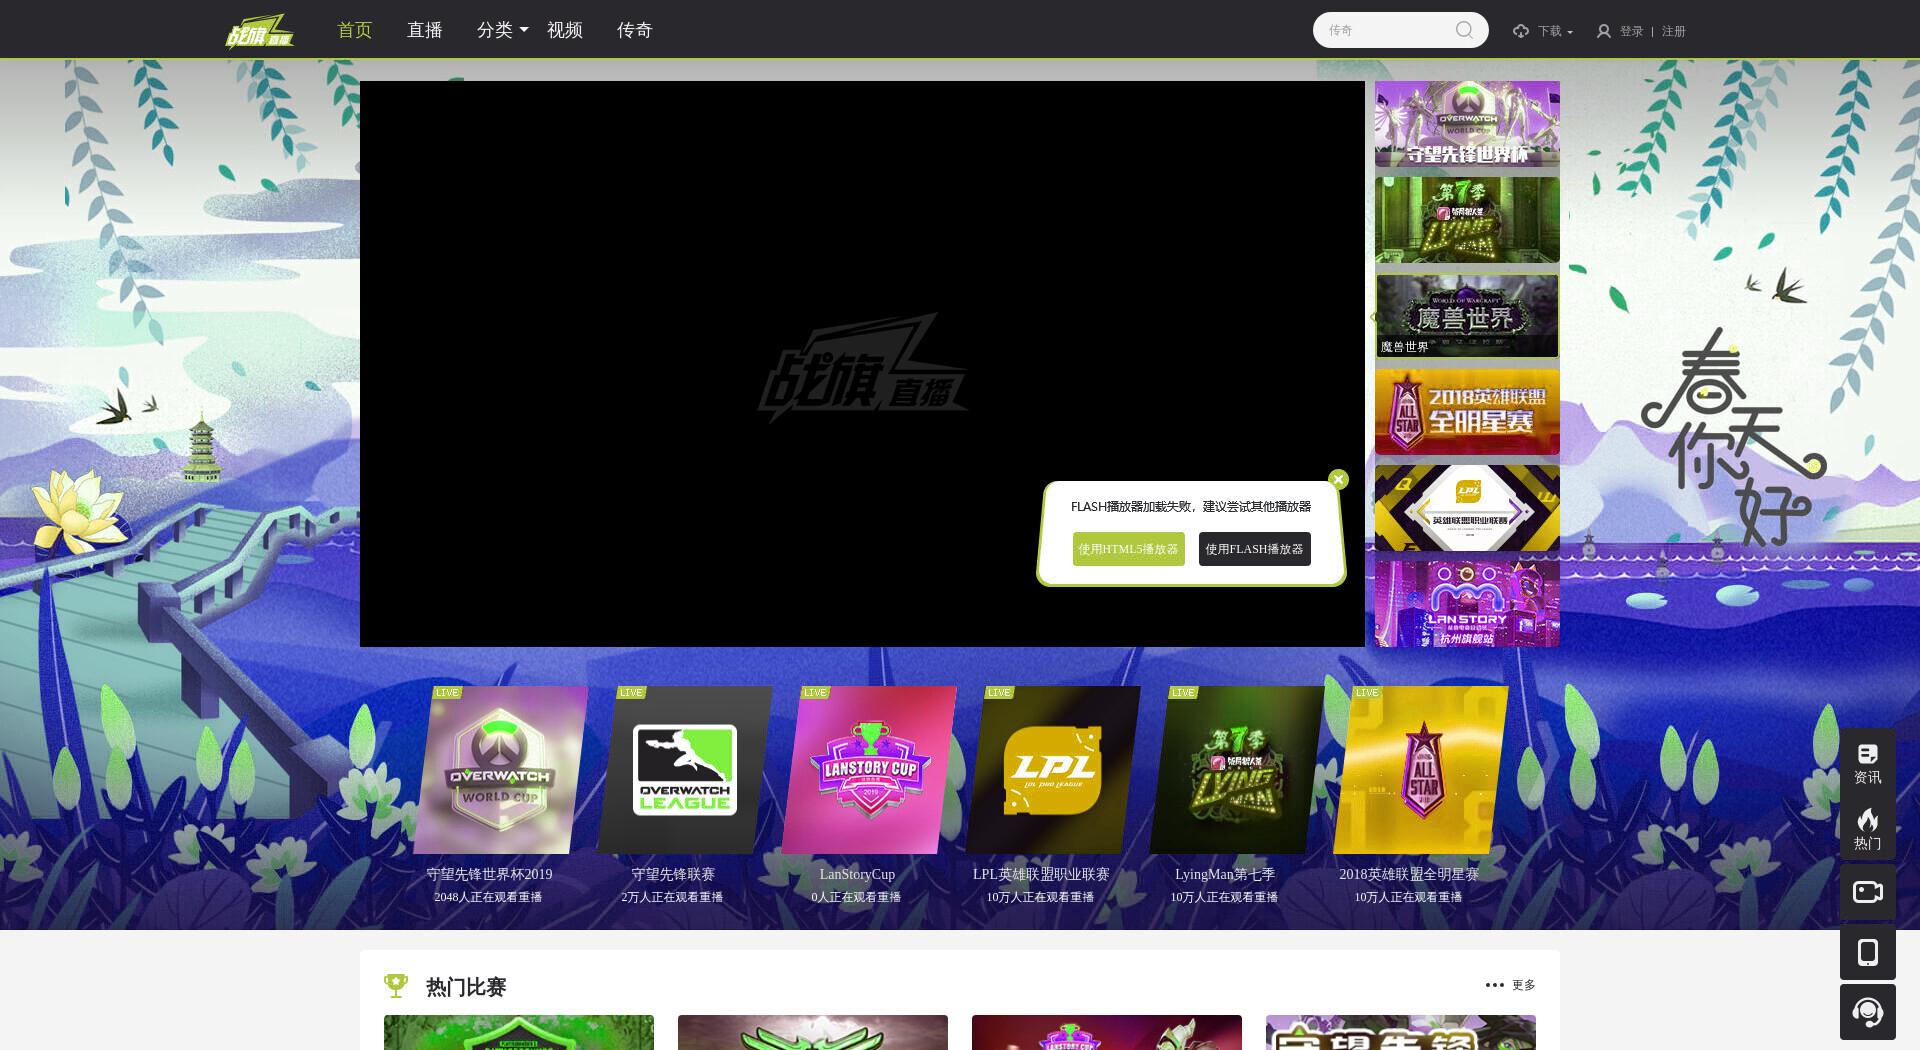Click the trophy icon beside 热门比赛
Image resolution: width=1920 pixels, height=1050 pixels.
point(396,986)
